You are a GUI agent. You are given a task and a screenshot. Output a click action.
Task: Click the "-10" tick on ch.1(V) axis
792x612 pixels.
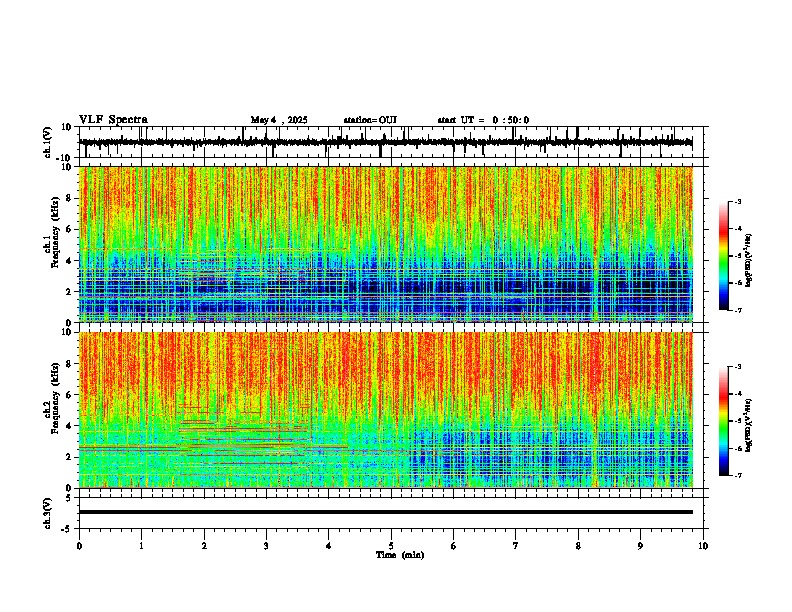pyautogui.click(x=65, y=158)
